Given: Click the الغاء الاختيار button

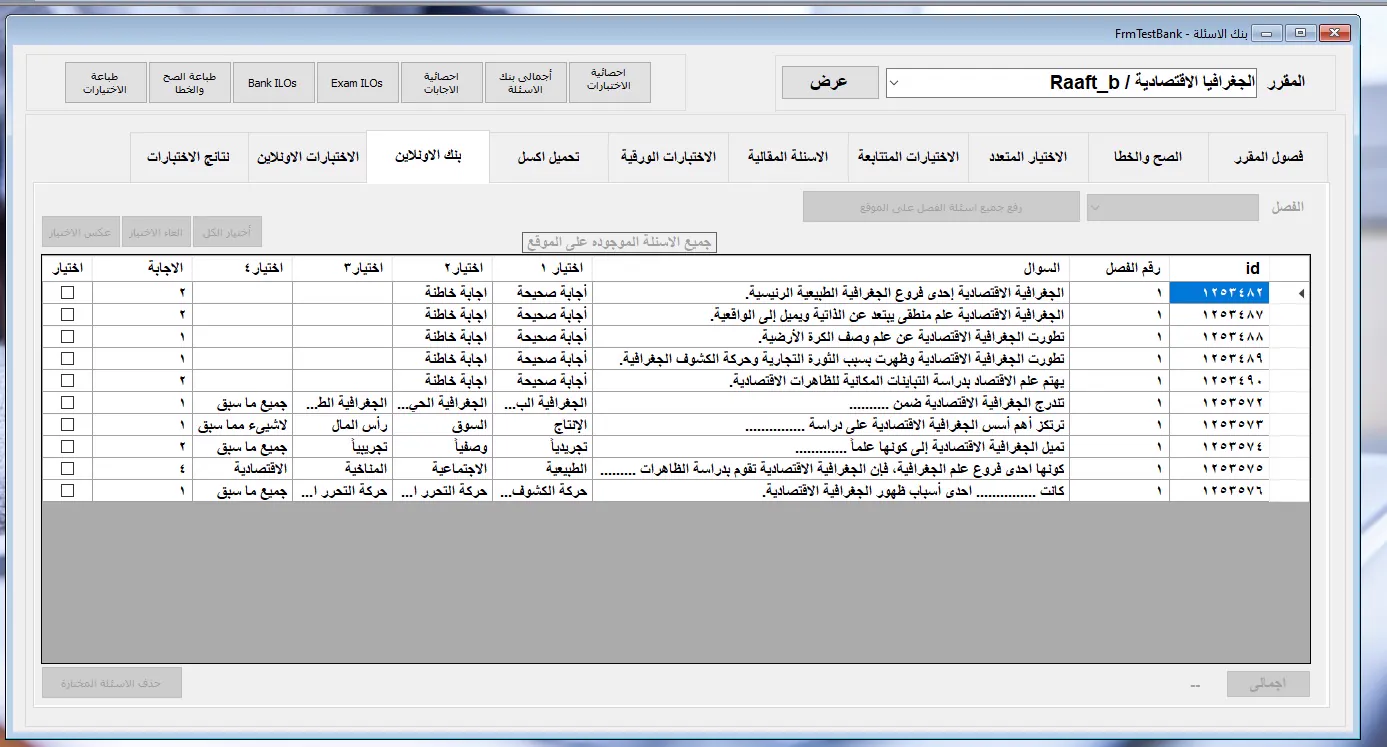Looking at the screenshot, I should (156, 232).
